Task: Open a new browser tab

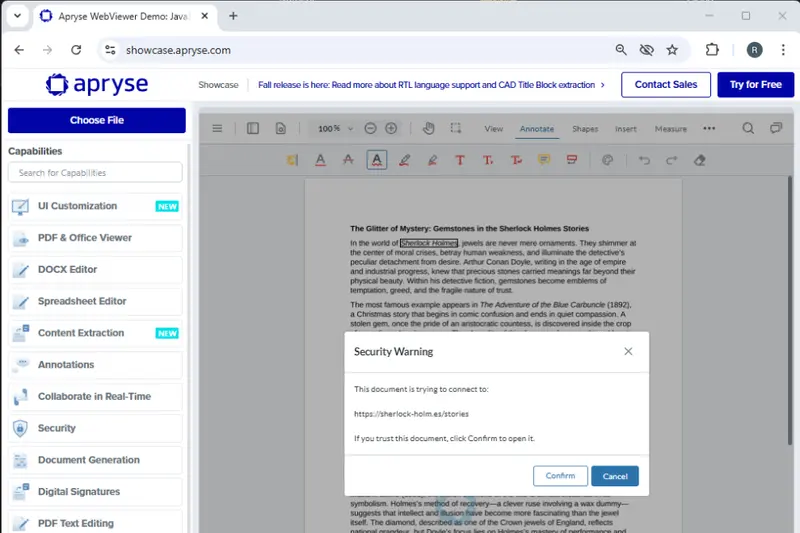Action: click(233, 16)
